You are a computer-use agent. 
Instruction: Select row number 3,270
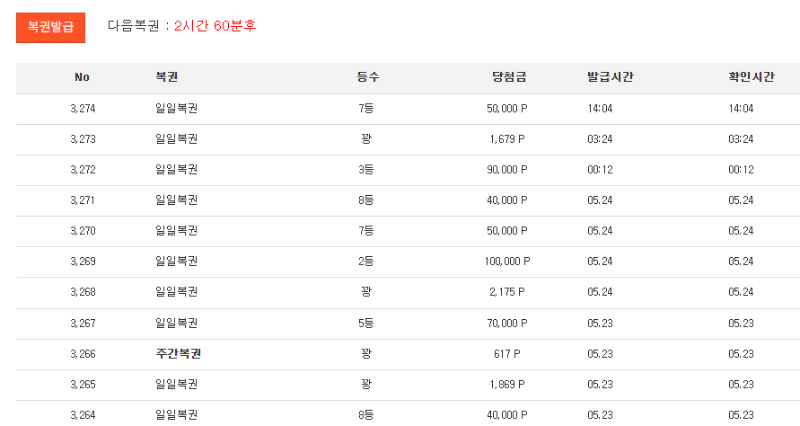click(83, 231)
